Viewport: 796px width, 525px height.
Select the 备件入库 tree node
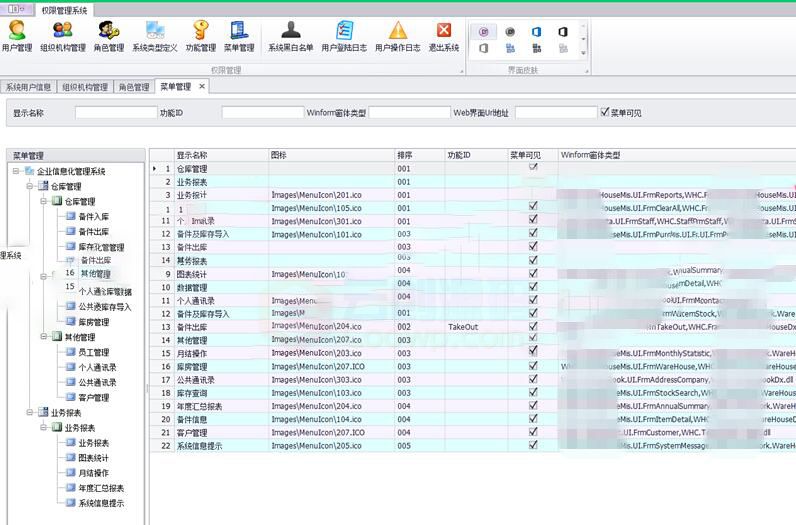[93, 216]
